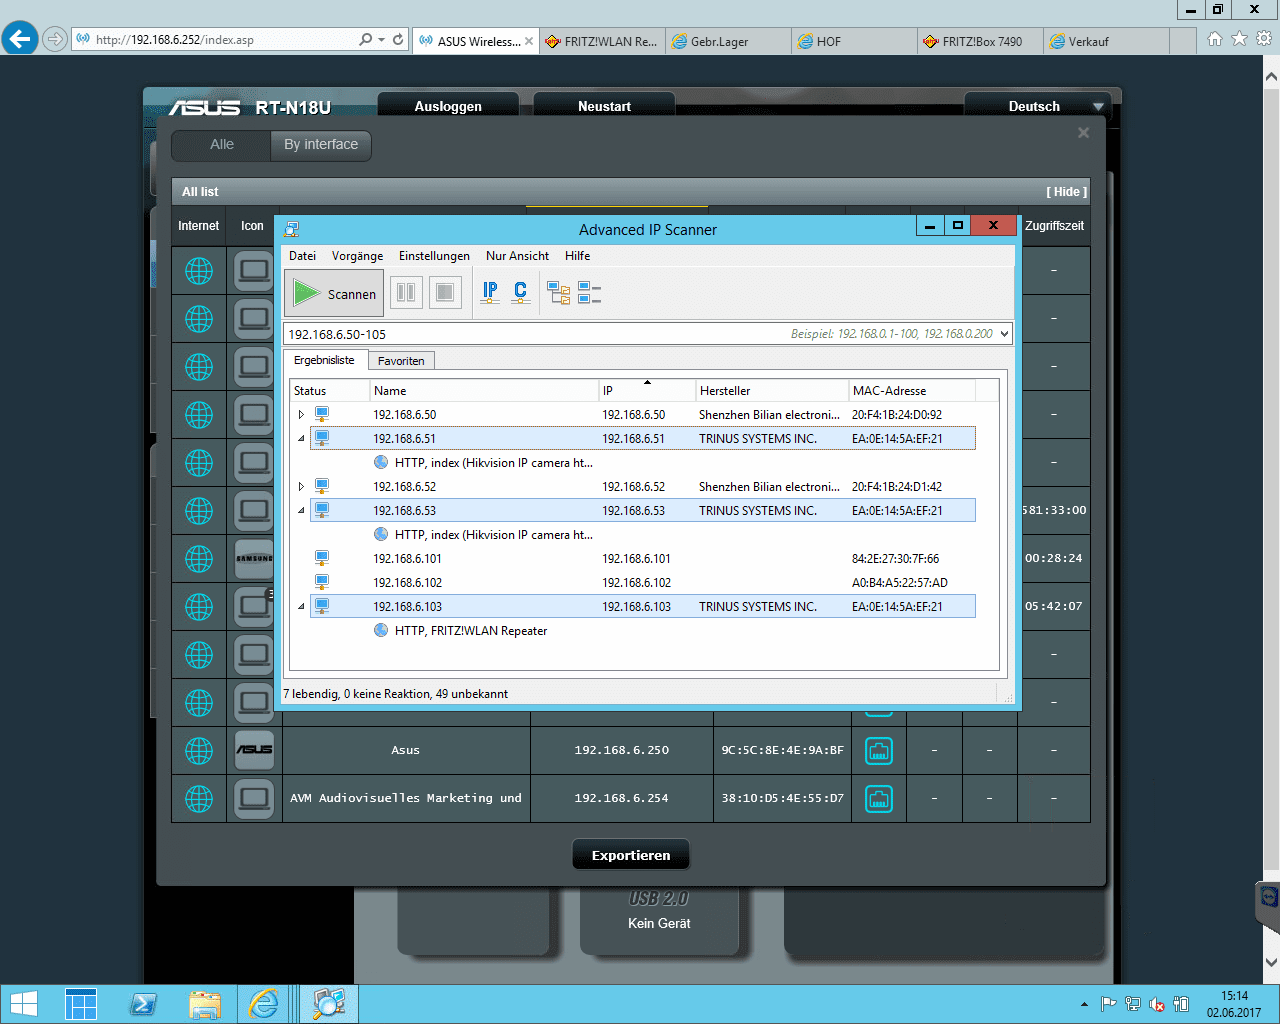Click the HTTP globe icon for FRITZ!WLAN Repeater
Viewport: 1280px width, 1024px height.
coord(381,630)
